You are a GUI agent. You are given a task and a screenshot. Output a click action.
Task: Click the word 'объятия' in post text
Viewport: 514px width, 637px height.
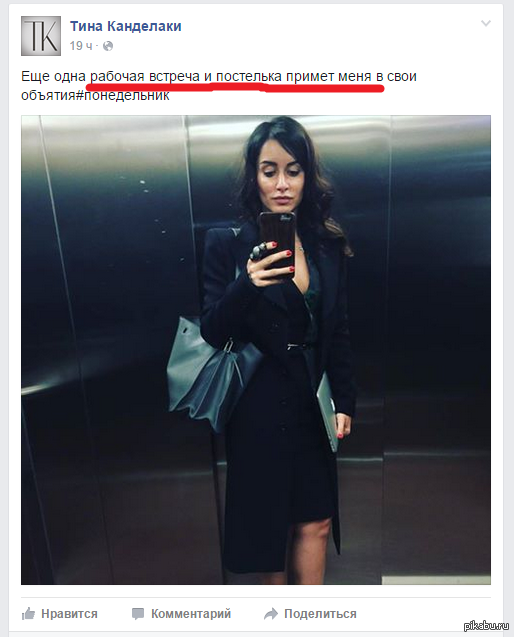point(48,95)
